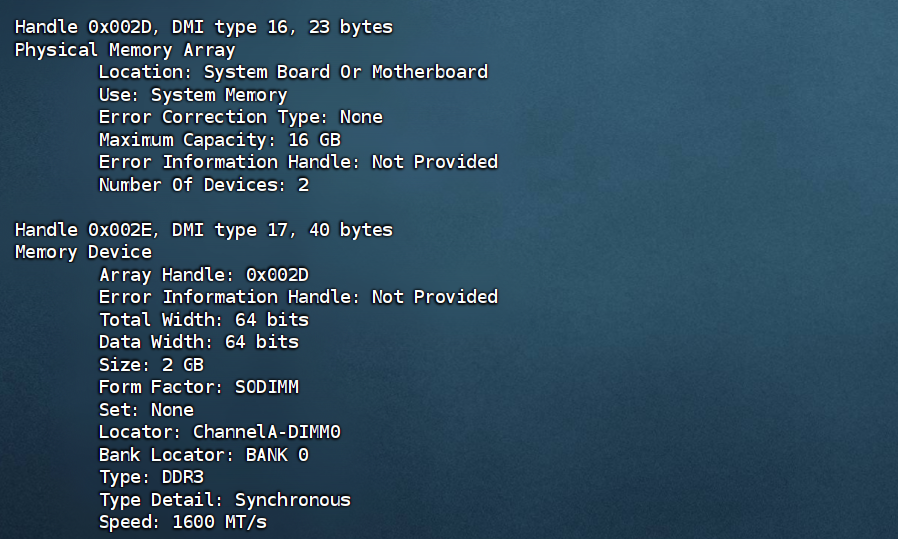
Task: Click the 'Total Width: 64 bits' line
Action: tap(204, 320)
